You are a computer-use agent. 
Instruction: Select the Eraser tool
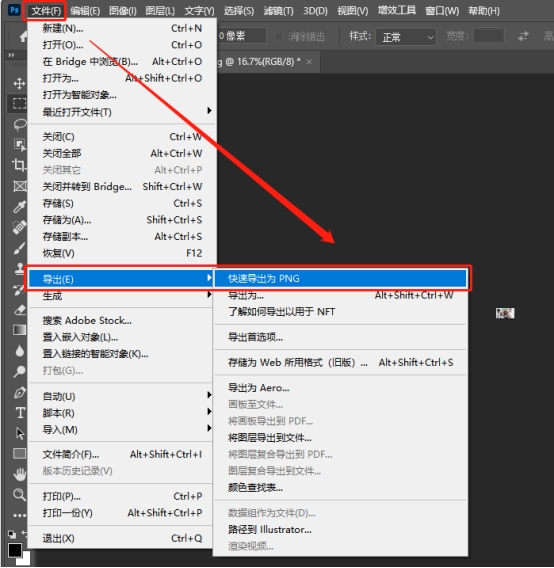(19, 310)
